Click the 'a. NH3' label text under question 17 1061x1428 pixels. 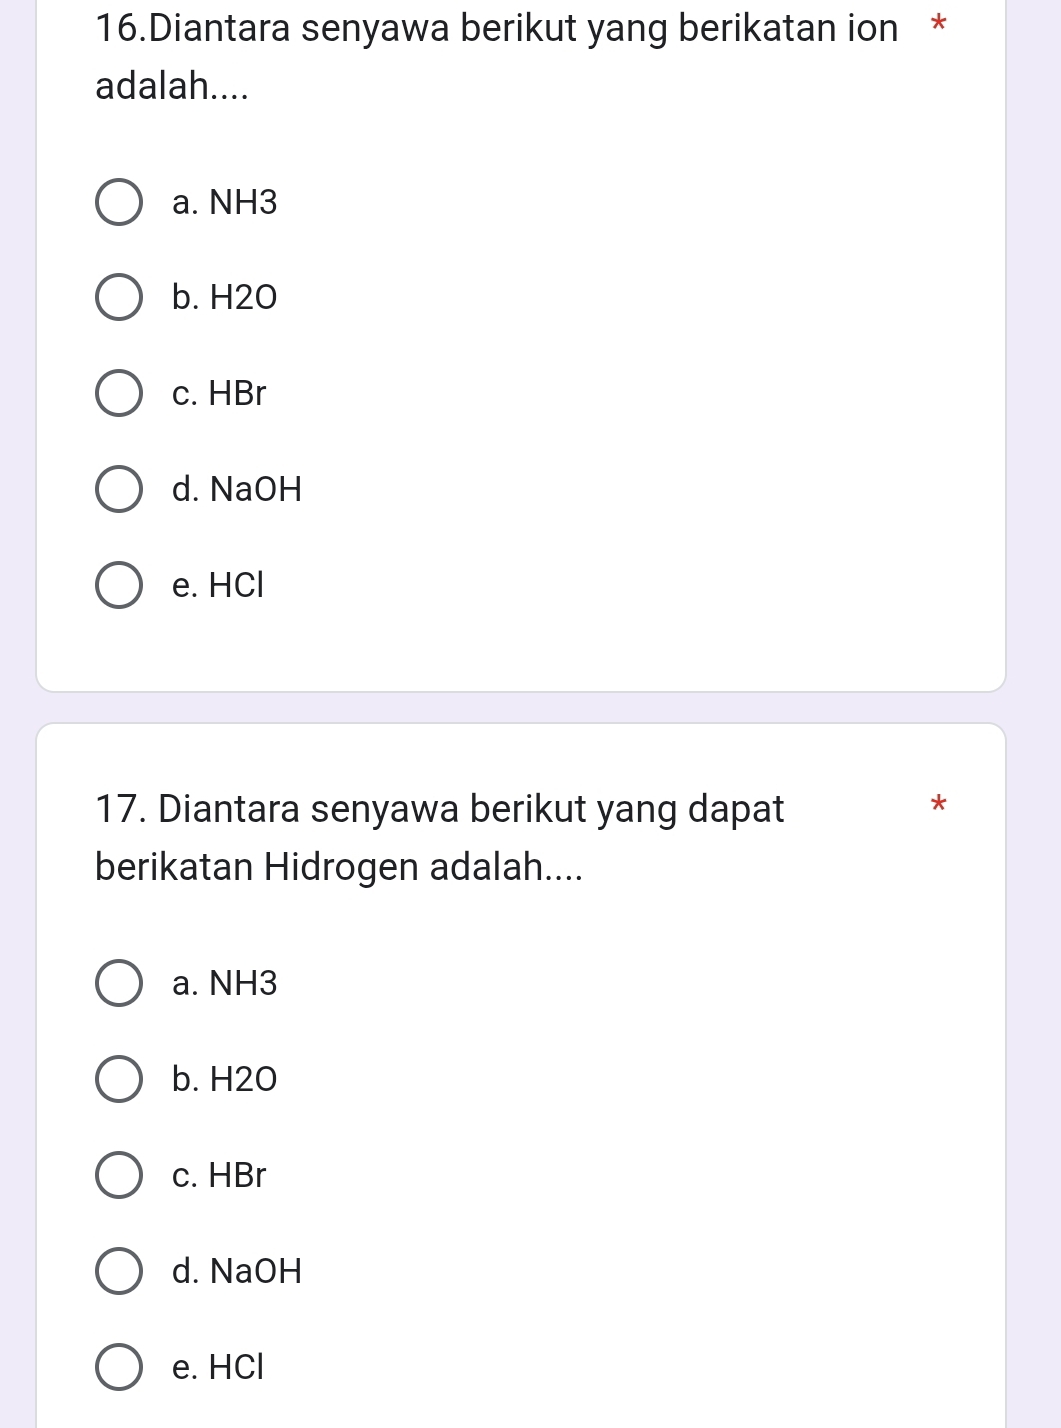(x=224, y=984)
